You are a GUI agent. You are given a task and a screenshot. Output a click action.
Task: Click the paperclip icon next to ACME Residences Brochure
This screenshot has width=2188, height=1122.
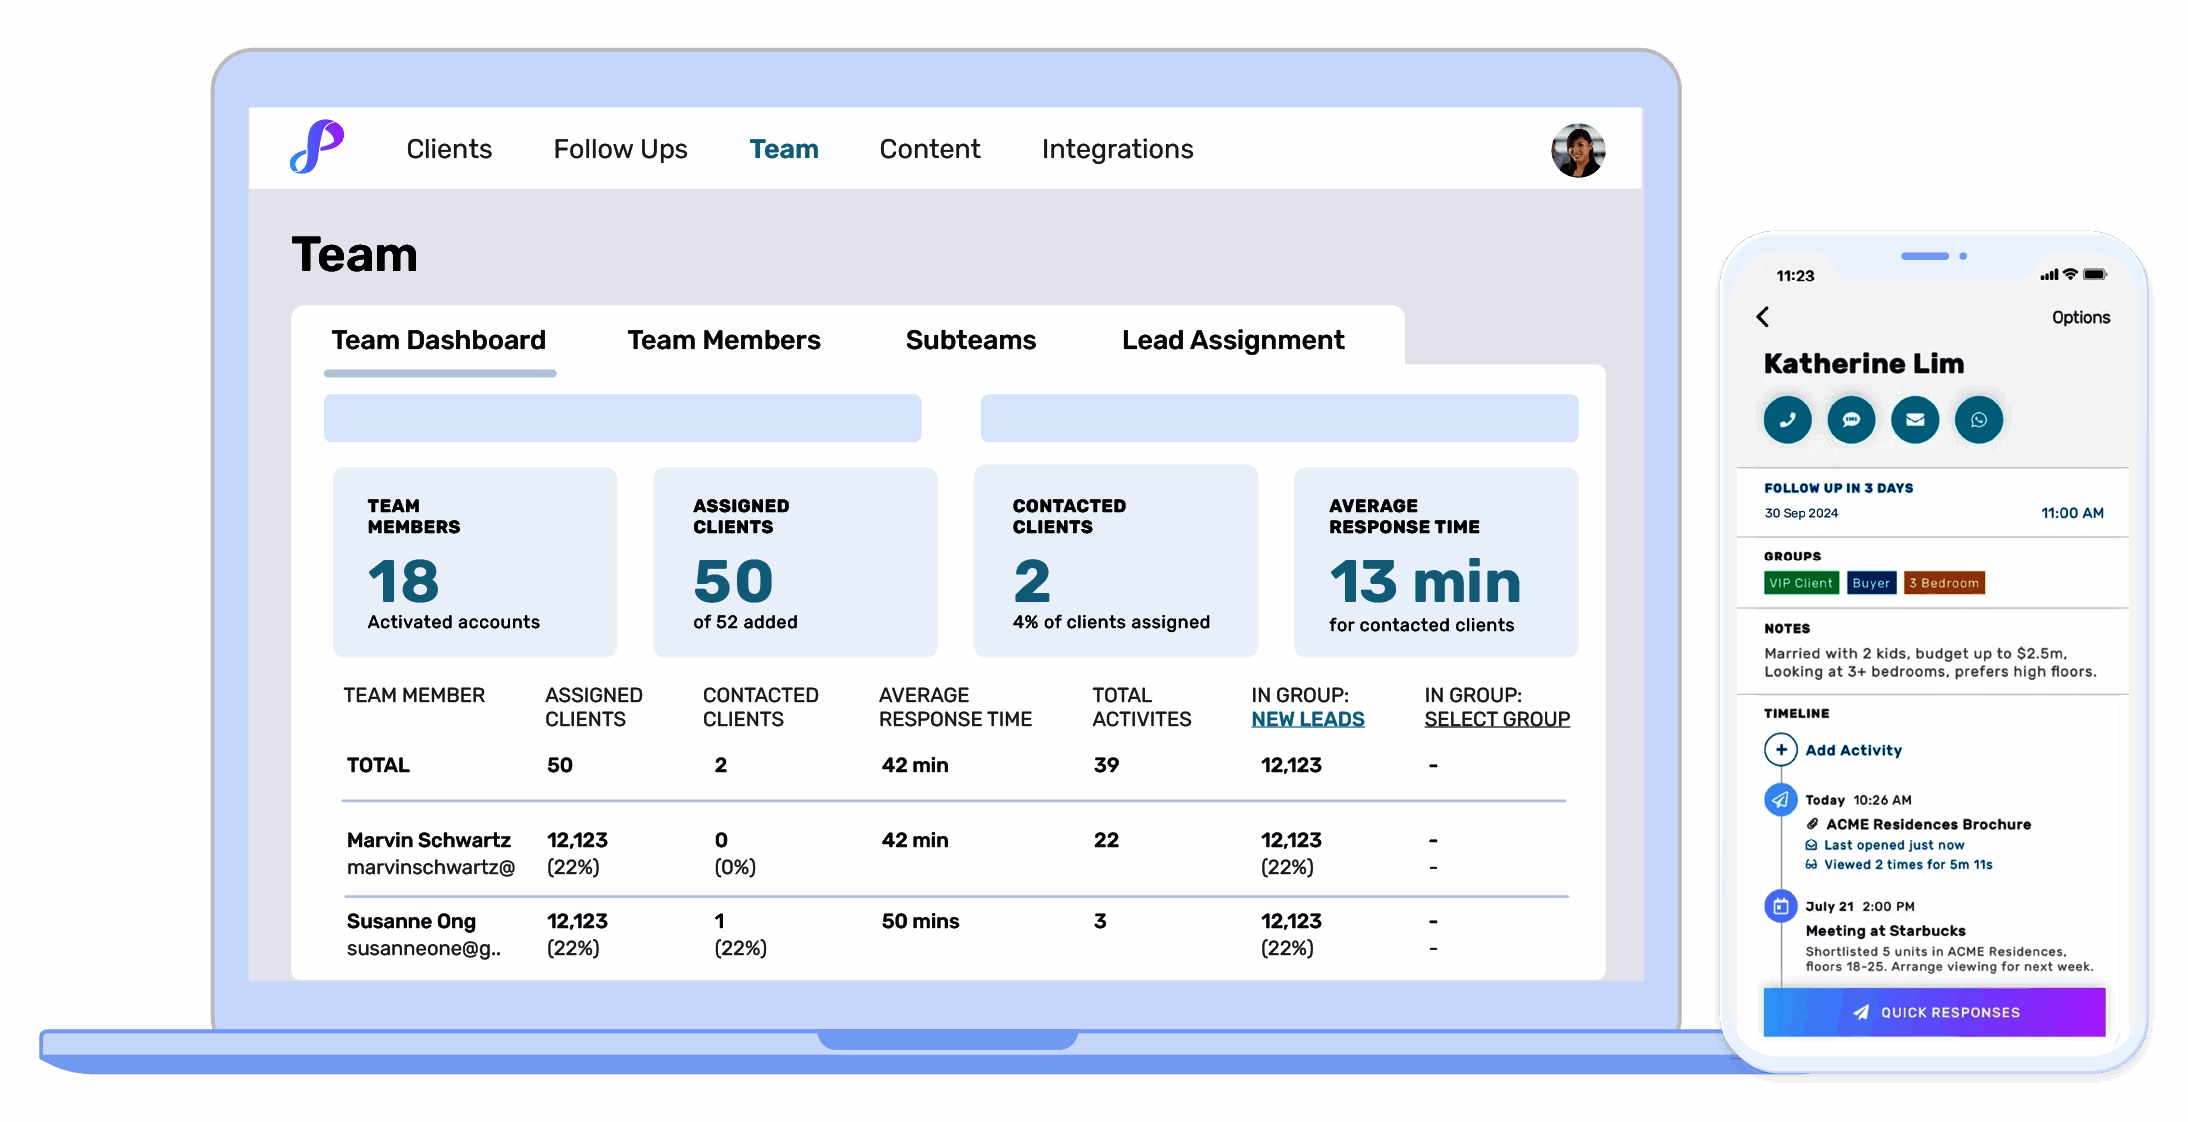pyautogui.click(x=1812, y=824)
